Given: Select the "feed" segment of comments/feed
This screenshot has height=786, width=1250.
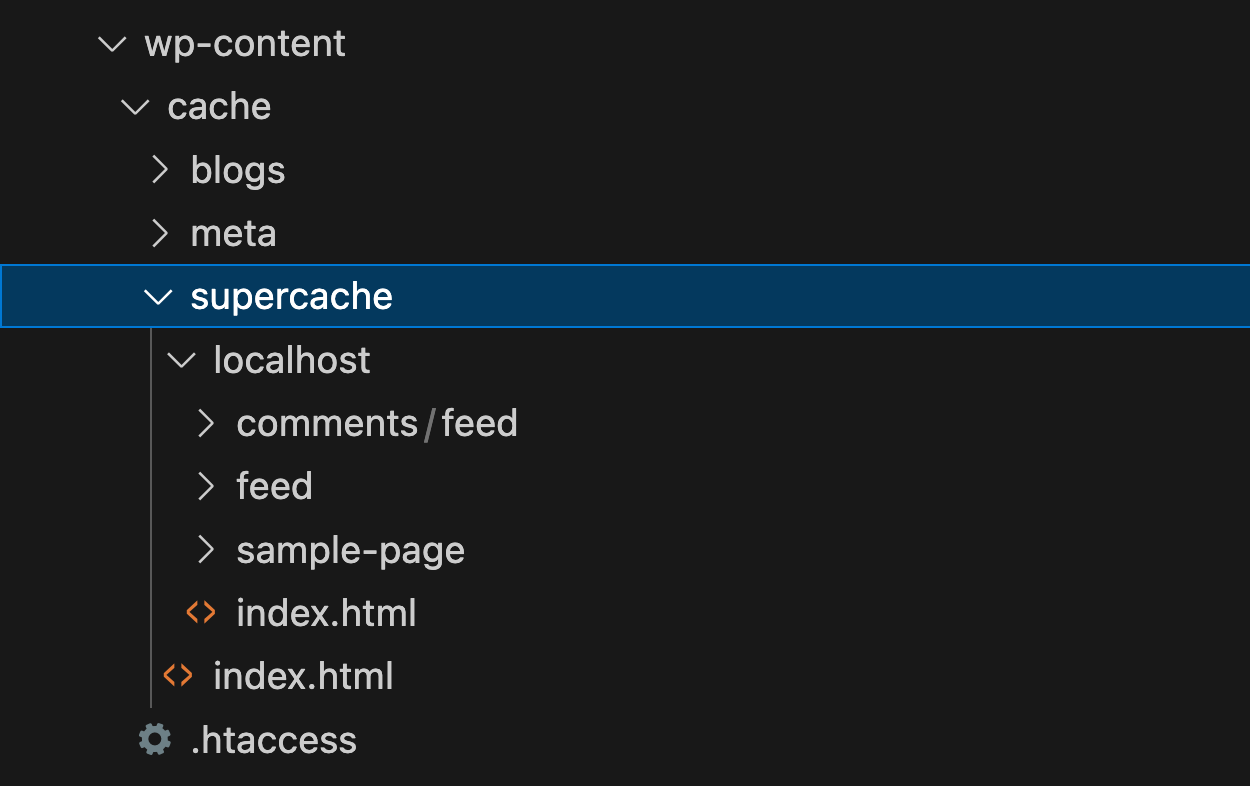Looking at the screenshot, I should tap(479, 423).
